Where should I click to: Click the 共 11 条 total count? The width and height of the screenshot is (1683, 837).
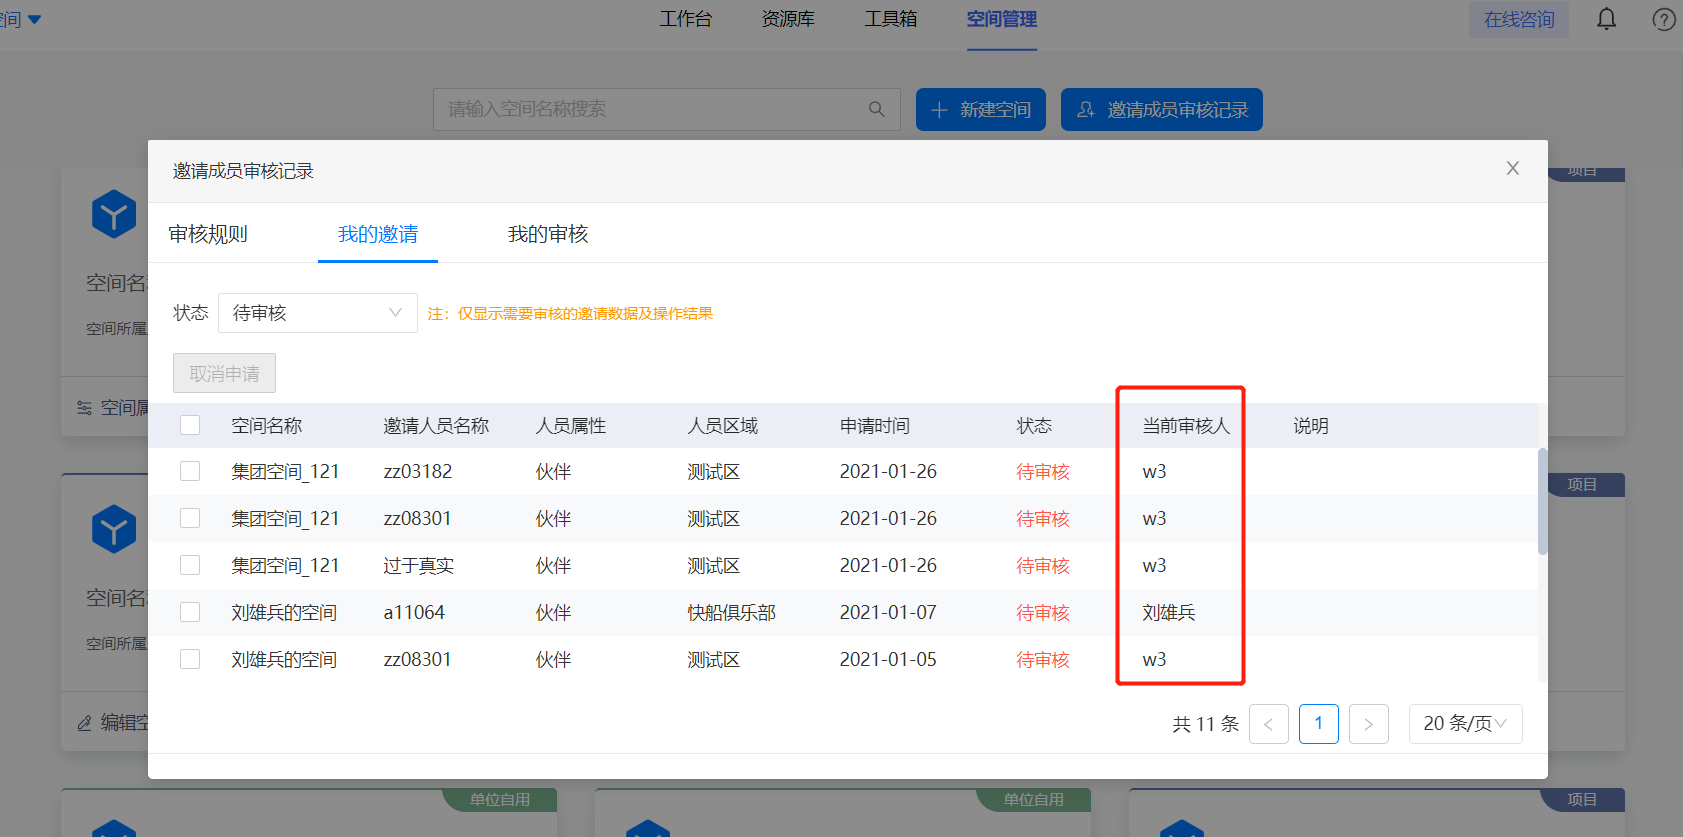point(1205,724)
